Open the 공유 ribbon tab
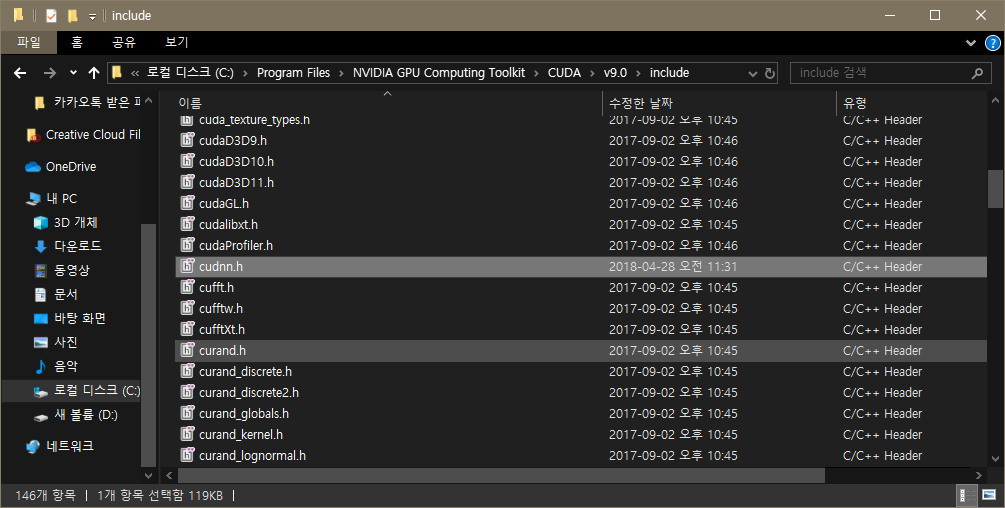This screenshot has height=508, width=1005. click(124, 42)
